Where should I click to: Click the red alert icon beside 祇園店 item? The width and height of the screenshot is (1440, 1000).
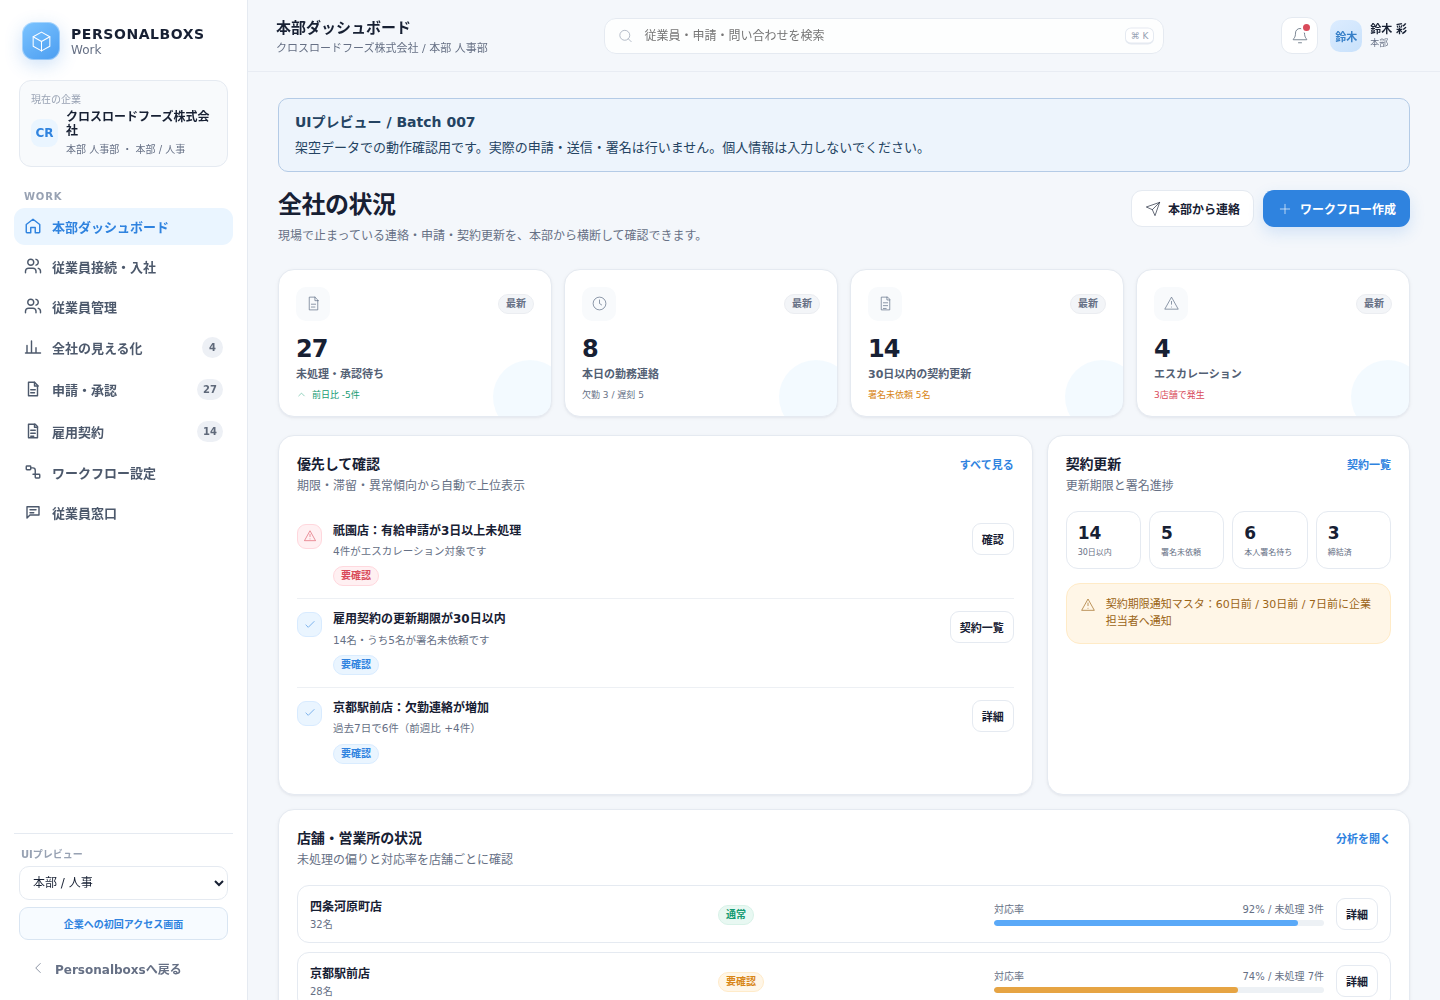point(310,536)
